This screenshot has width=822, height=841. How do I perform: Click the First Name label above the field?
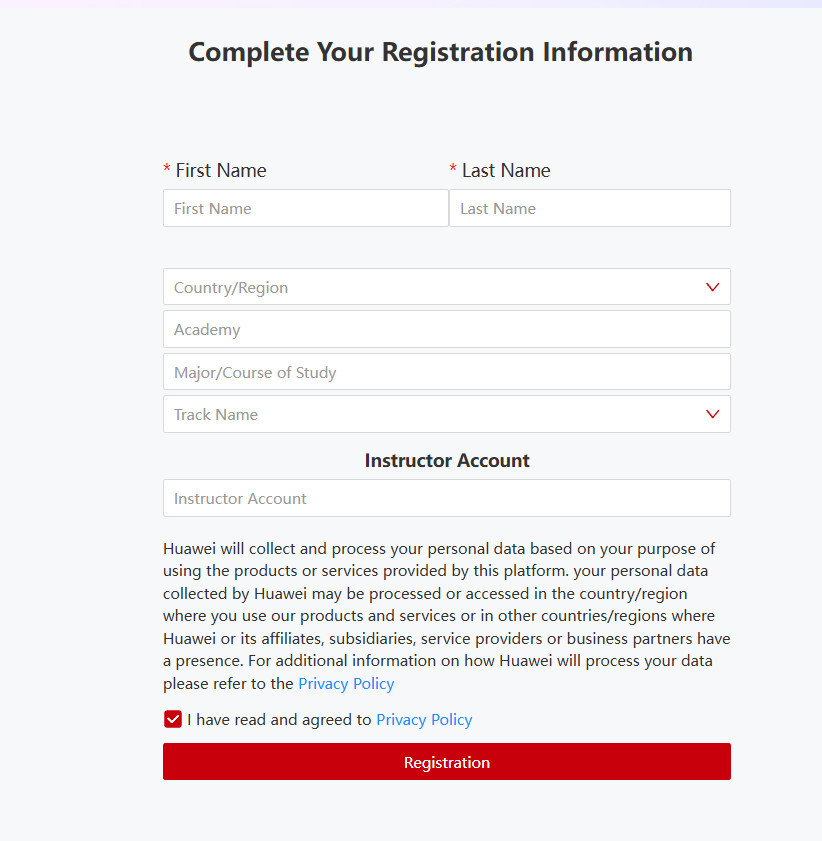coord(221,170)
